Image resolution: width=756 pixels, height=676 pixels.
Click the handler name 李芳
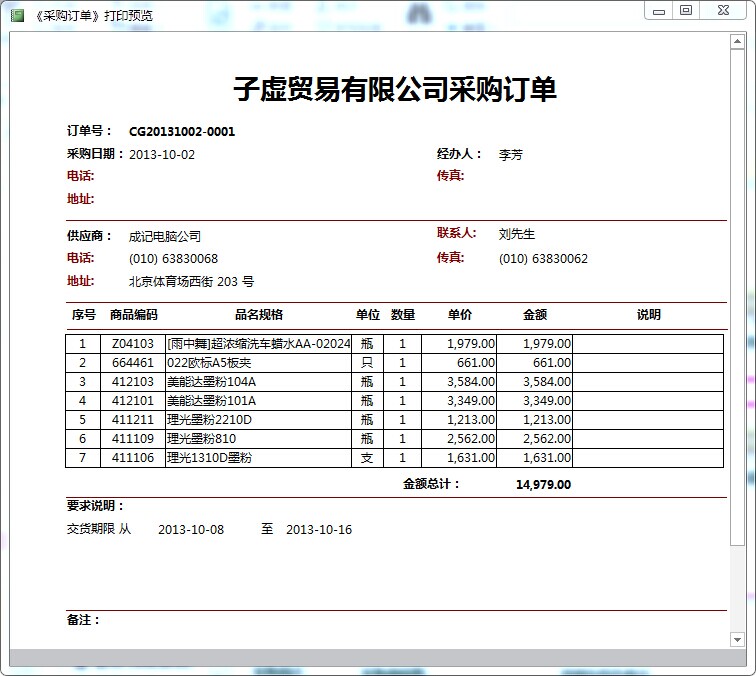click(510, 155)
